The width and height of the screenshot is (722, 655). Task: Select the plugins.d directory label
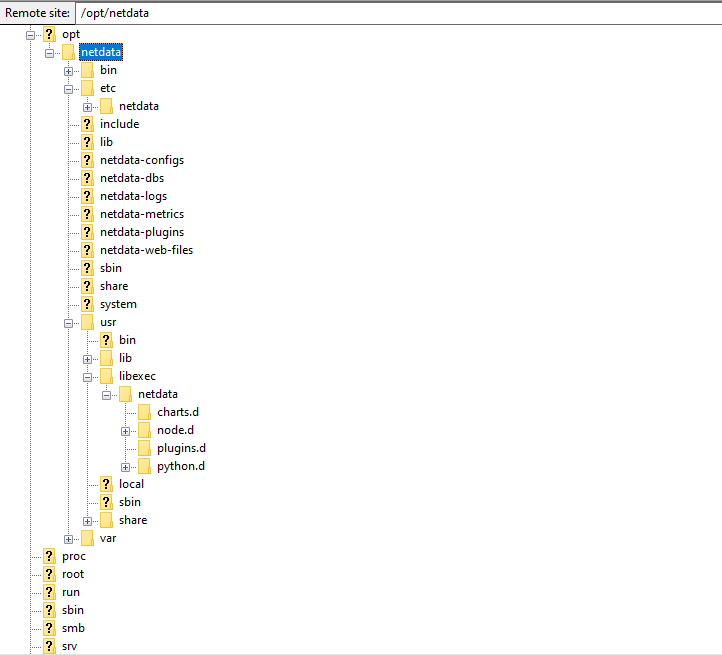point(181,448)
